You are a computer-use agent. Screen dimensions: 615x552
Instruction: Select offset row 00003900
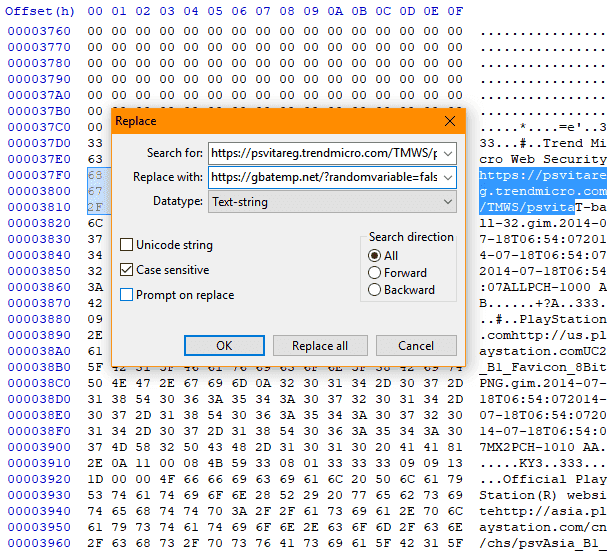click(39, 447)
